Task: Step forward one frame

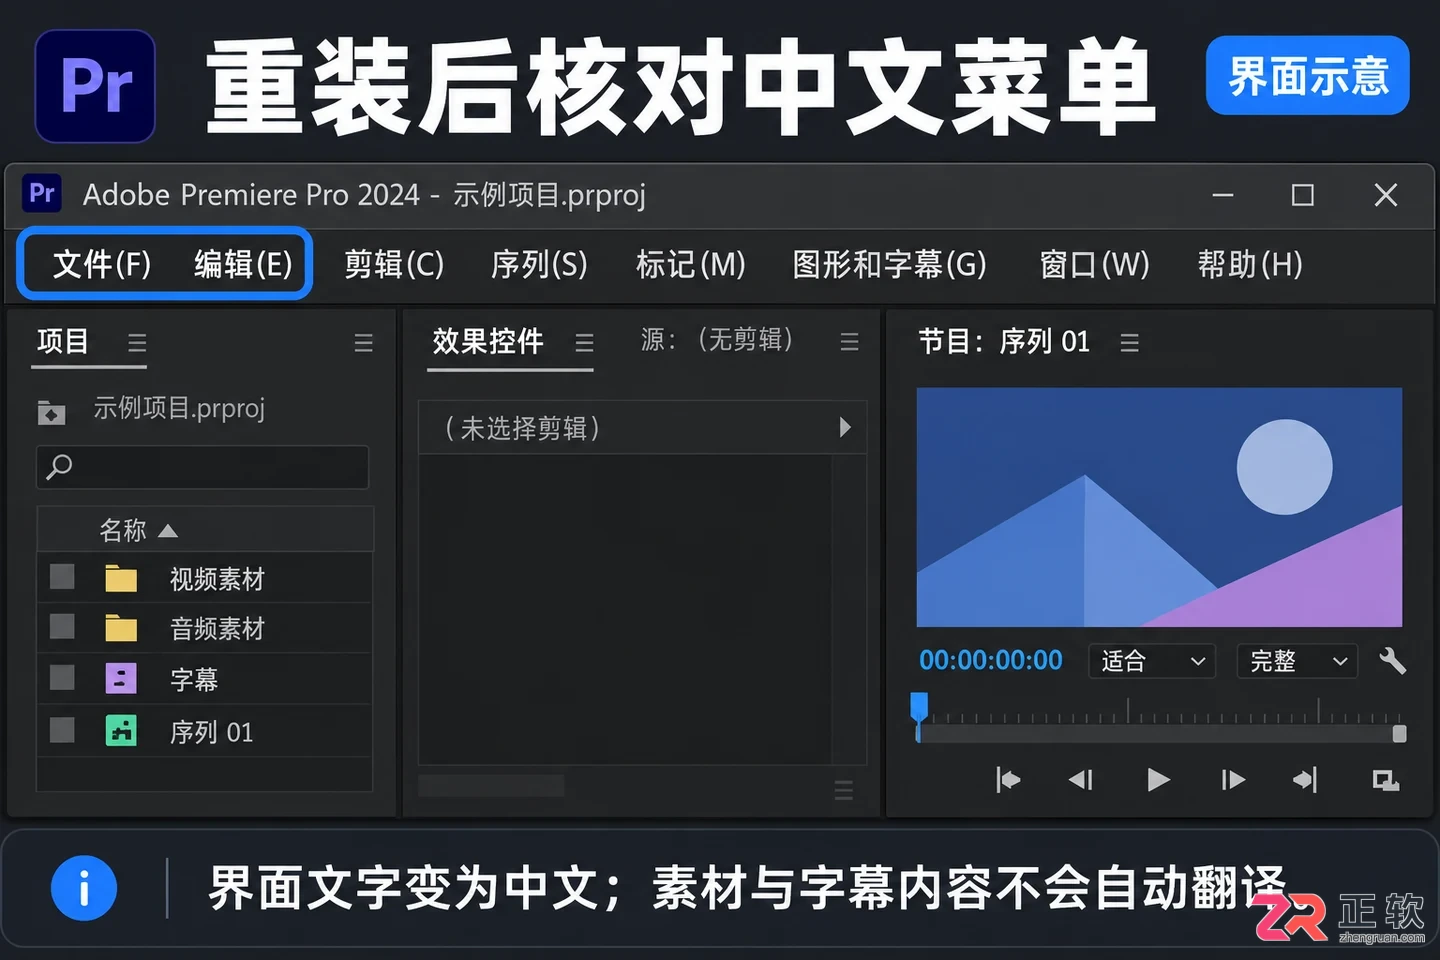Action: click(1233, 780)
